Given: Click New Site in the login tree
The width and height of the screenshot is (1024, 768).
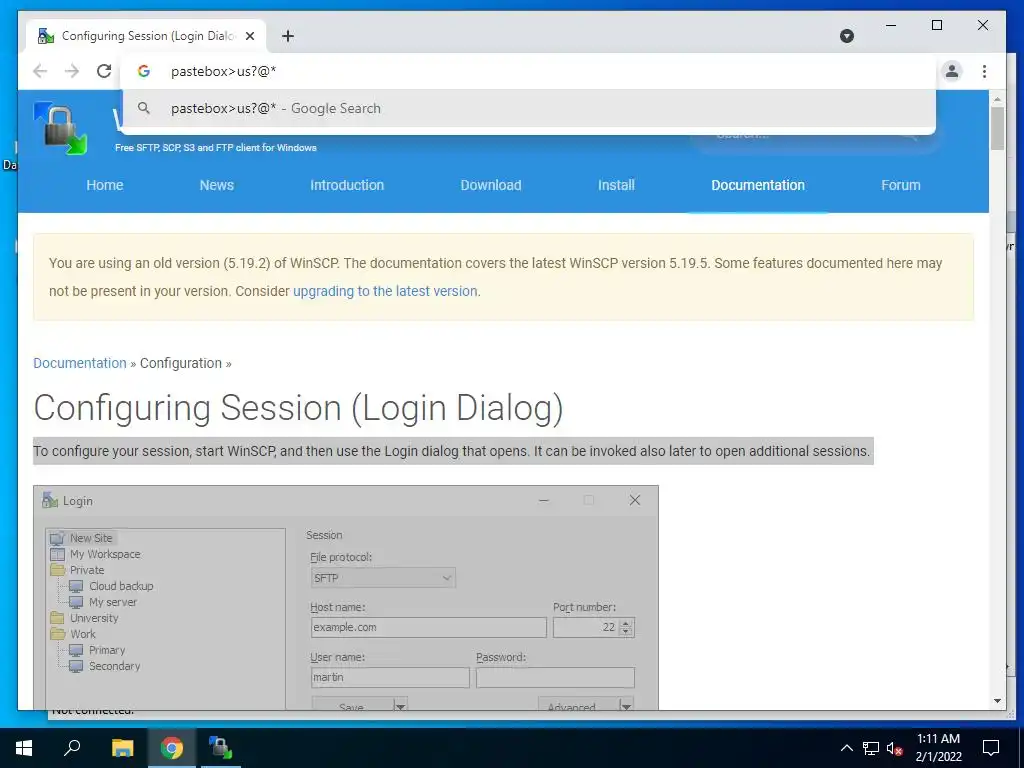Looking at the screenshot, I should click(91, 538).
